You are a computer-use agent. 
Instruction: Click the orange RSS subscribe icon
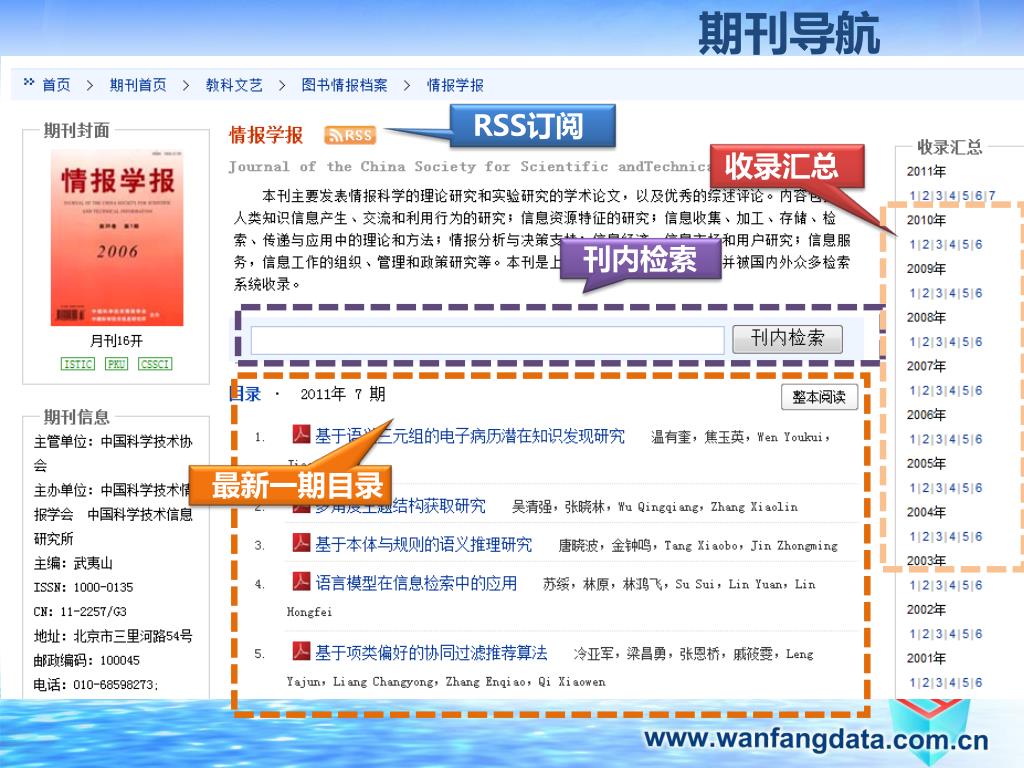click(350, 135)
